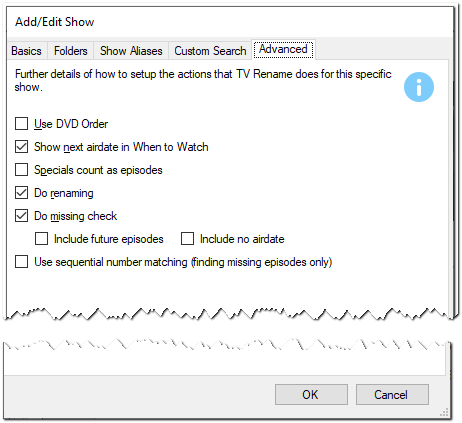Confirm changes with the OK button

point(311,395)
